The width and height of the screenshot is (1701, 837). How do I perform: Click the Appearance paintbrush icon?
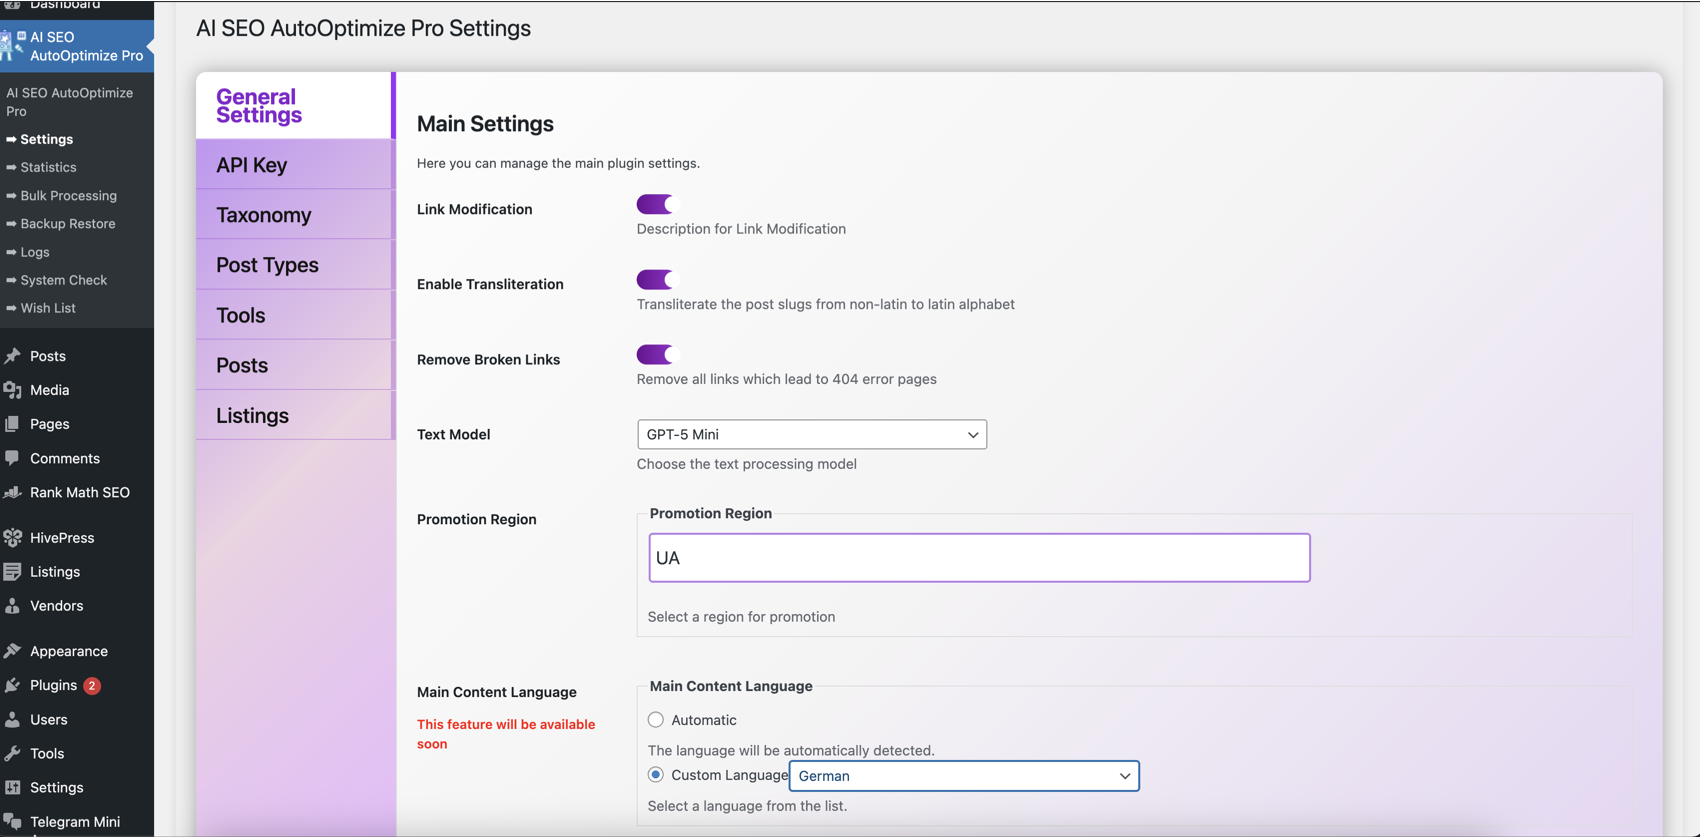[x=12, y=651]
